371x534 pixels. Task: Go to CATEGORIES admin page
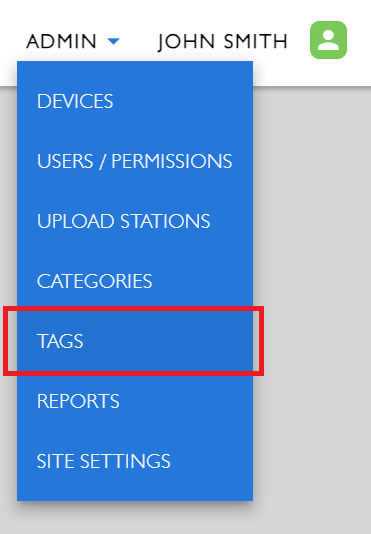click(x=135, y=281)
